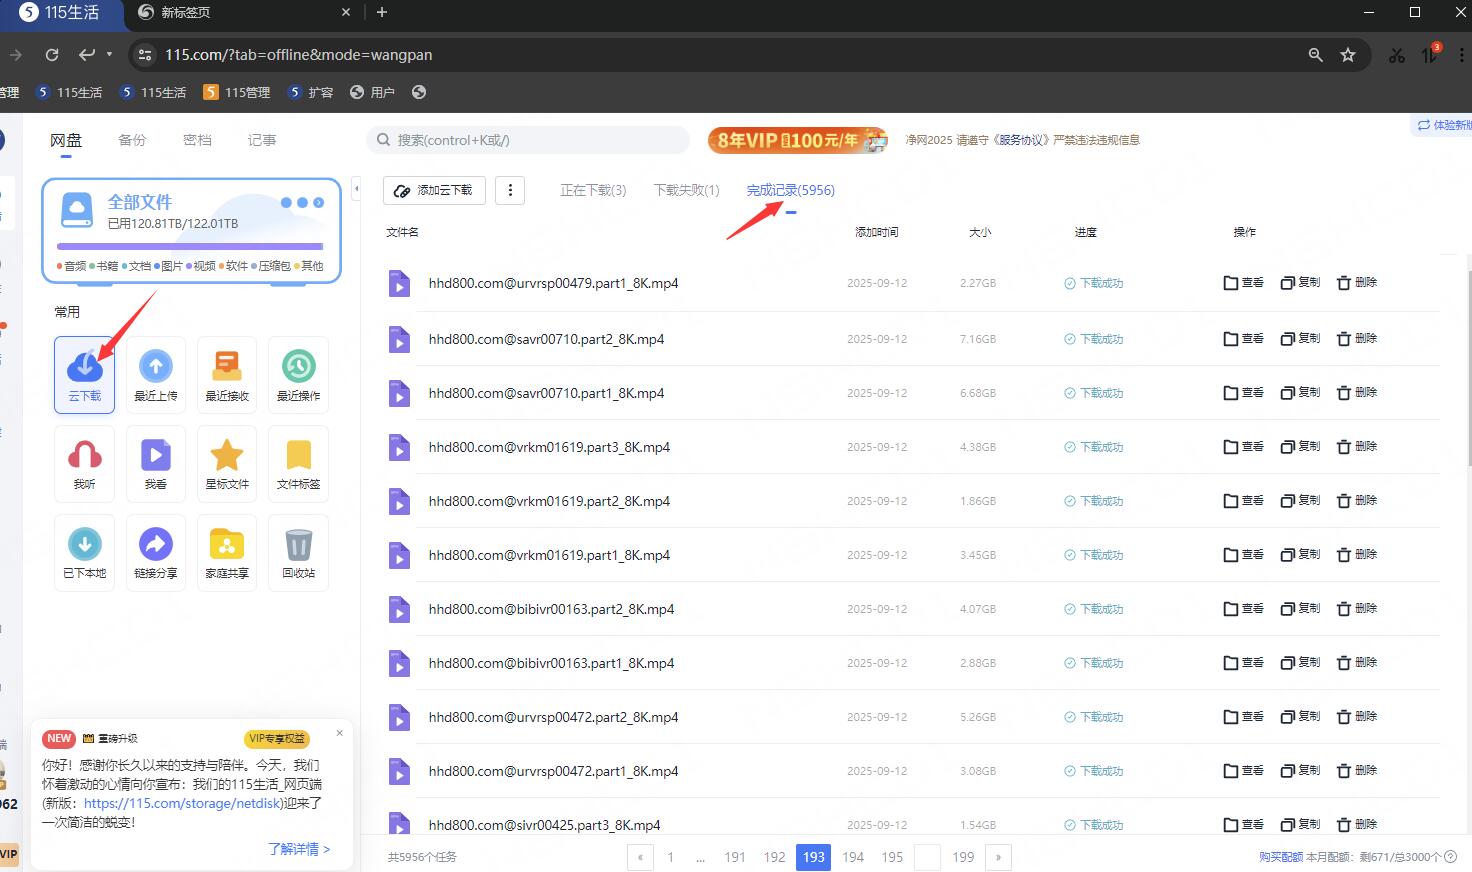Click the 了解详情 link in notification
The height and width of the screenshot is (872, 1472).
tap(298, 849)
